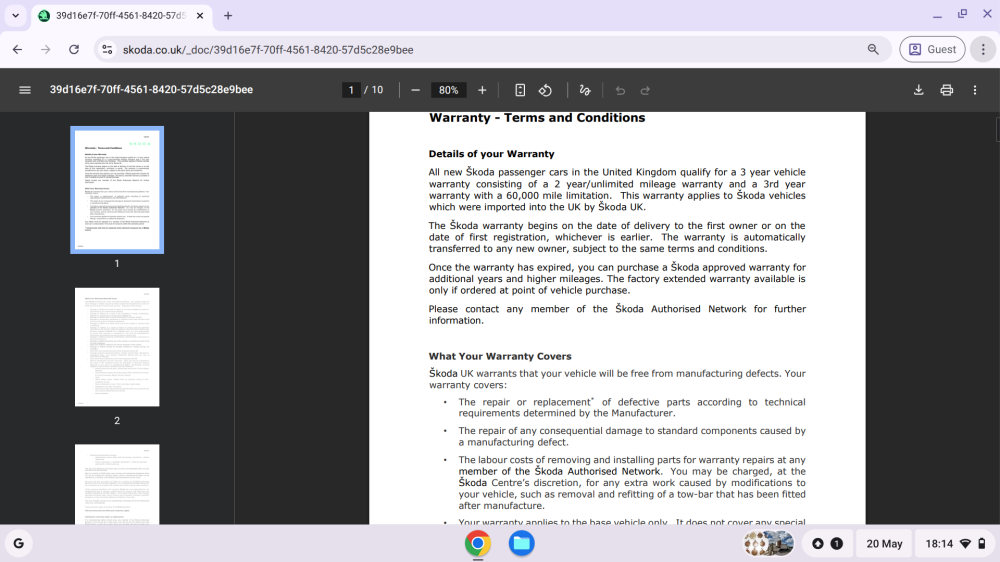Open the PDF viewer more actions menu
This screenshot has width=1000, height=562.
click(x=974, y=90)
